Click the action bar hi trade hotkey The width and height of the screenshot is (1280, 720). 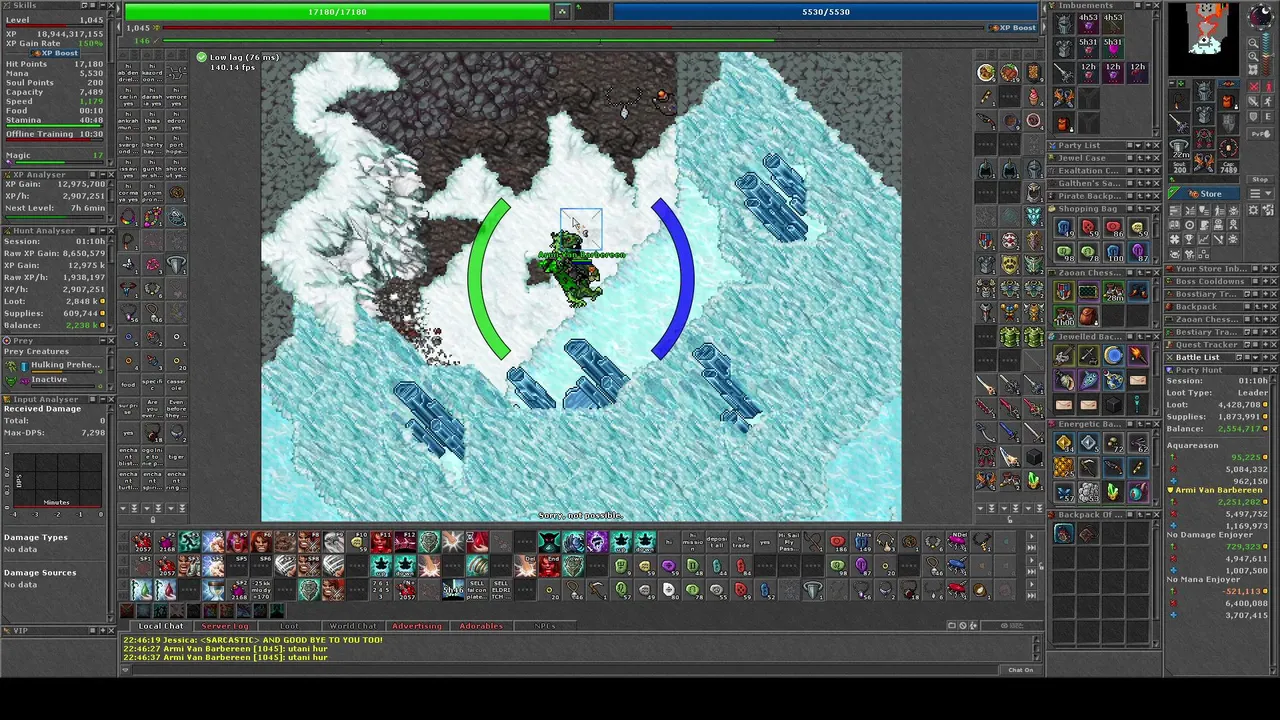741,542
